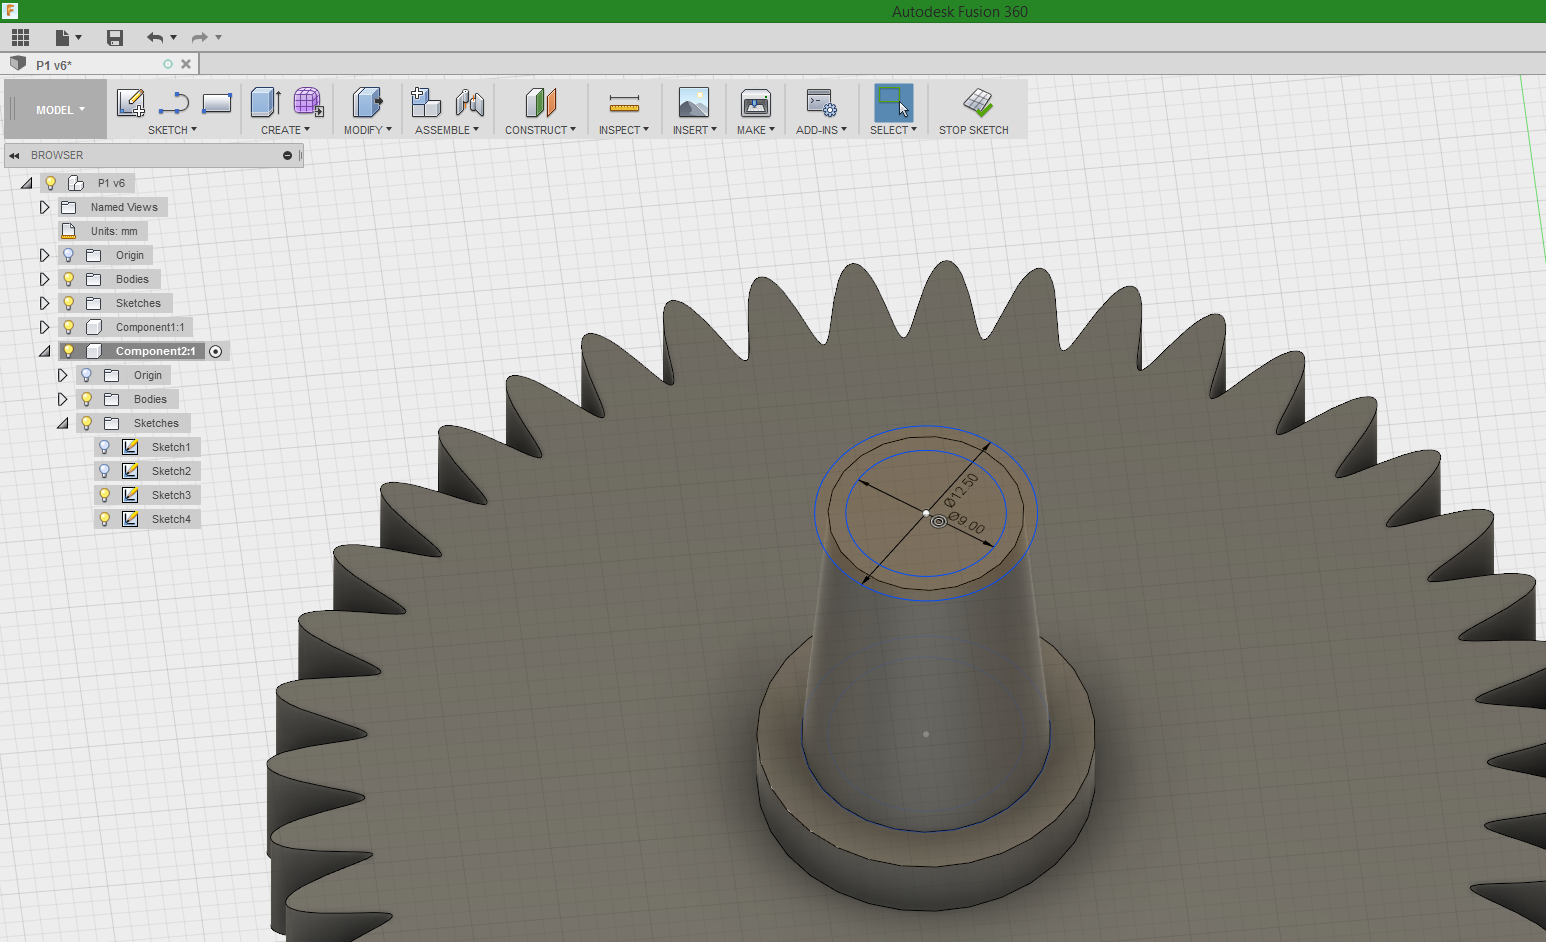Open the SKETCH menu

(x=172, y=130)
